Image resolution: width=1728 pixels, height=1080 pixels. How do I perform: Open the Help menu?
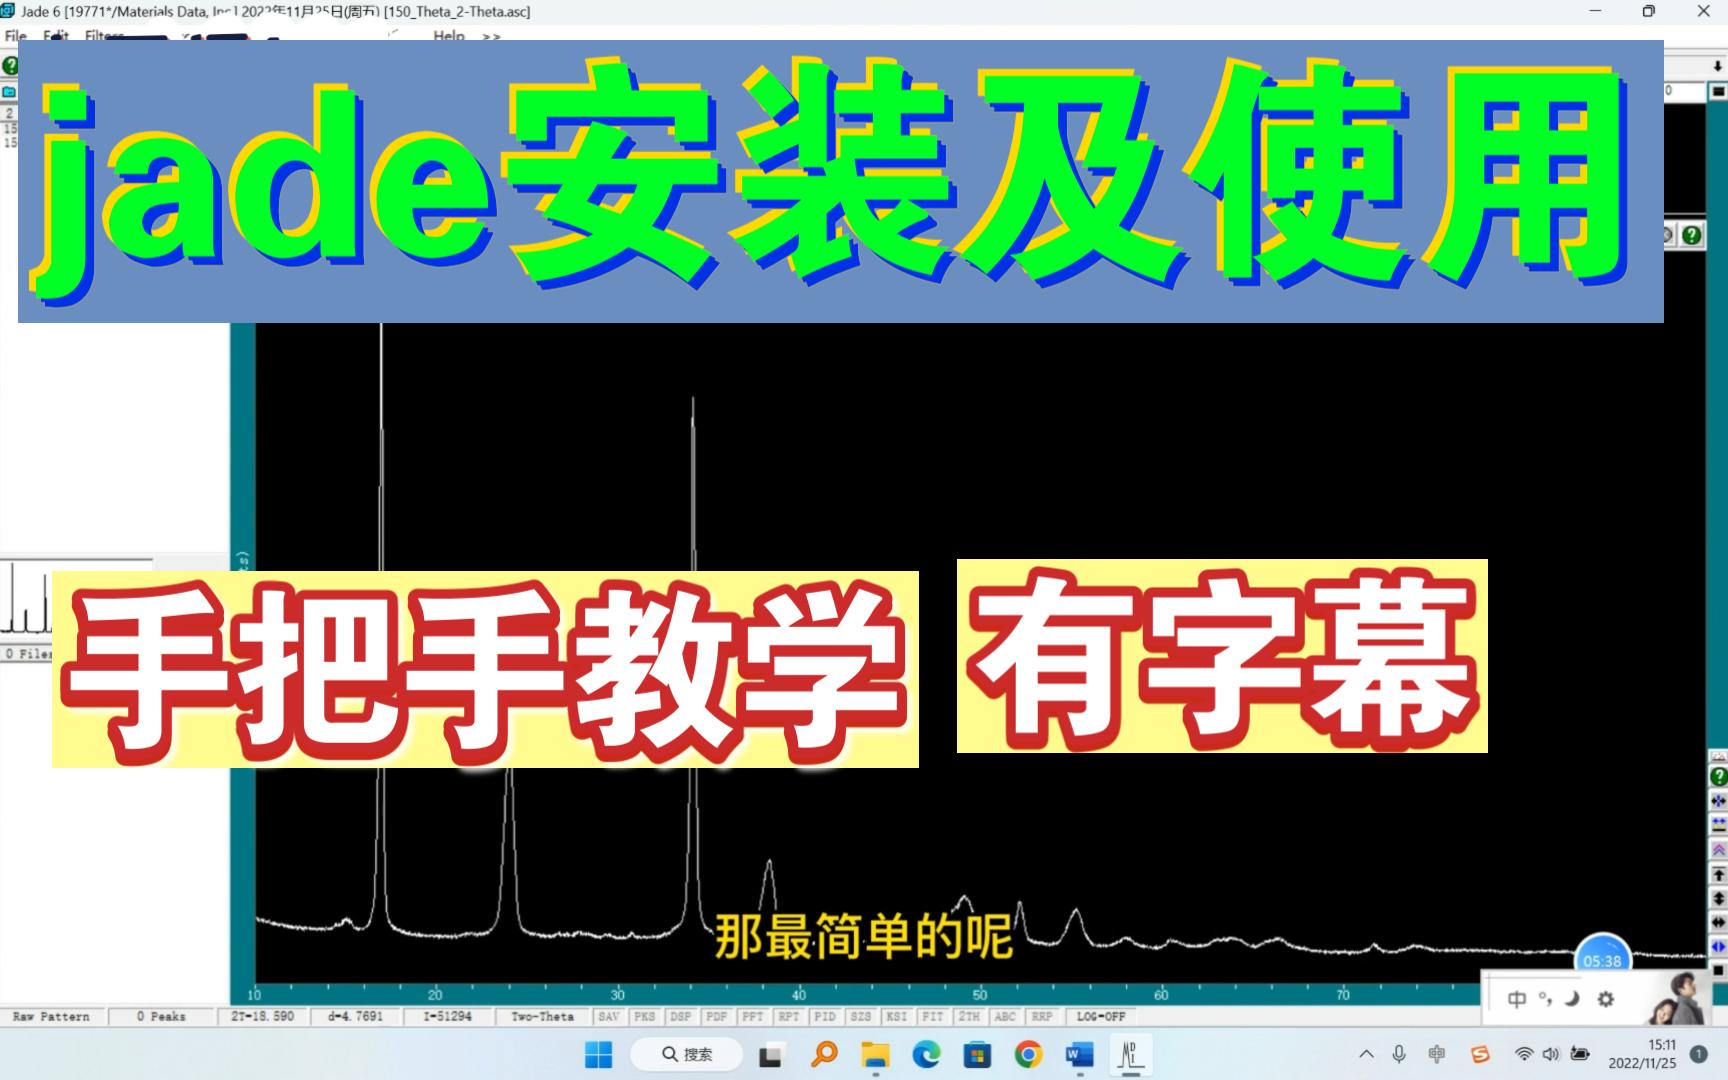[x=449, y=35]
